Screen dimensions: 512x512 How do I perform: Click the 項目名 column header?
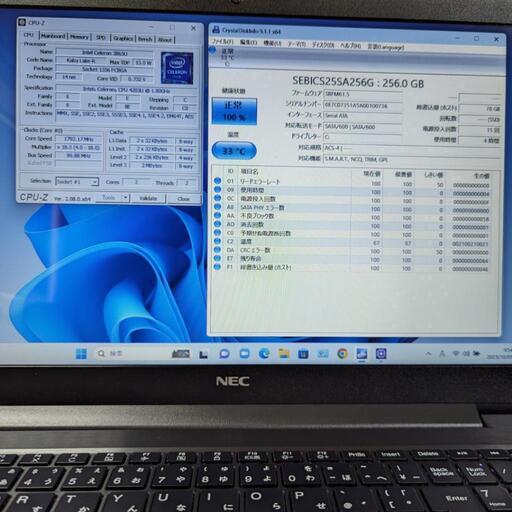pos(249,172)
